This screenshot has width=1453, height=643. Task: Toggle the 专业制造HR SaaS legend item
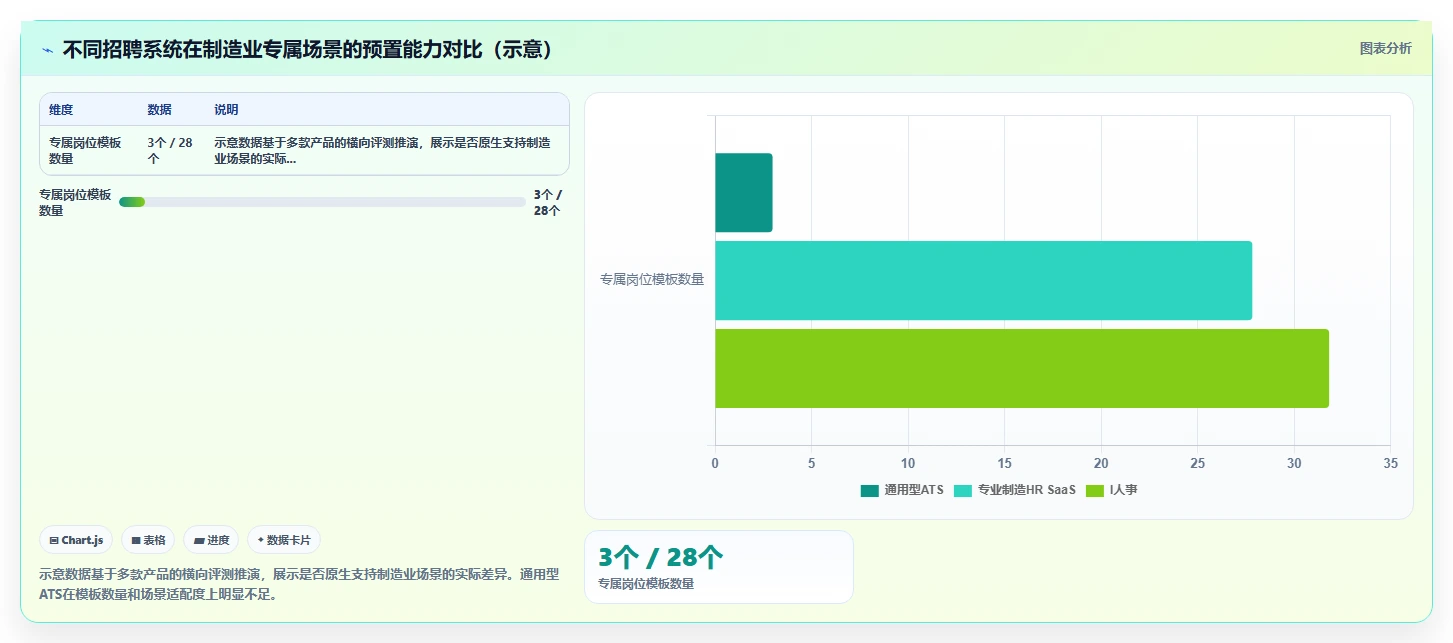pos(1015,490)
